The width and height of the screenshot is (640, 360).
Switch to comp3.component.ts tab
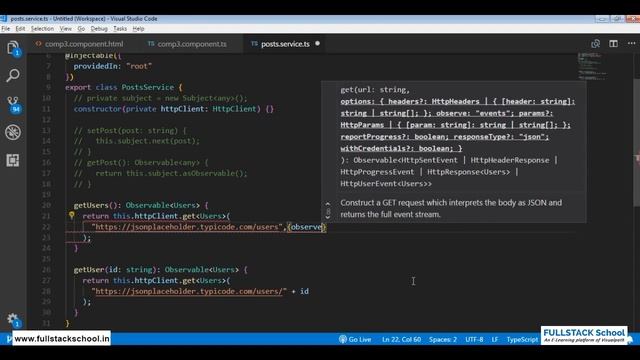point(187,44)
